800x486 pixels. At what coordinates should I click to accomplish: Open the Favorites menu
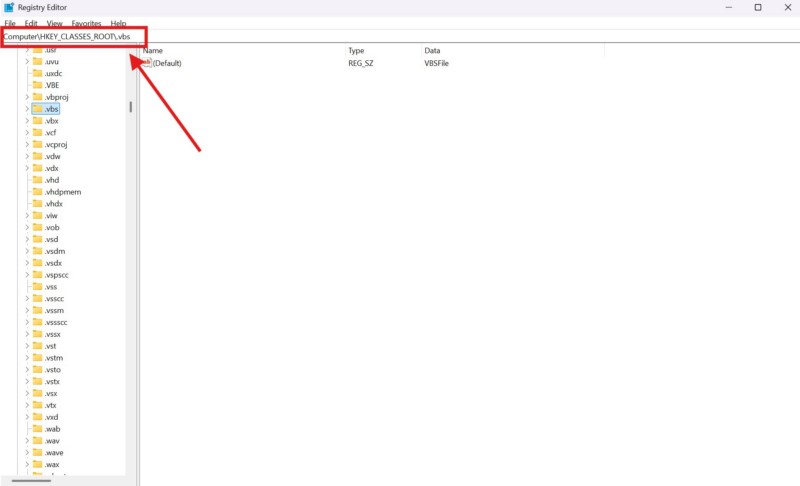[x=86, y=23]
